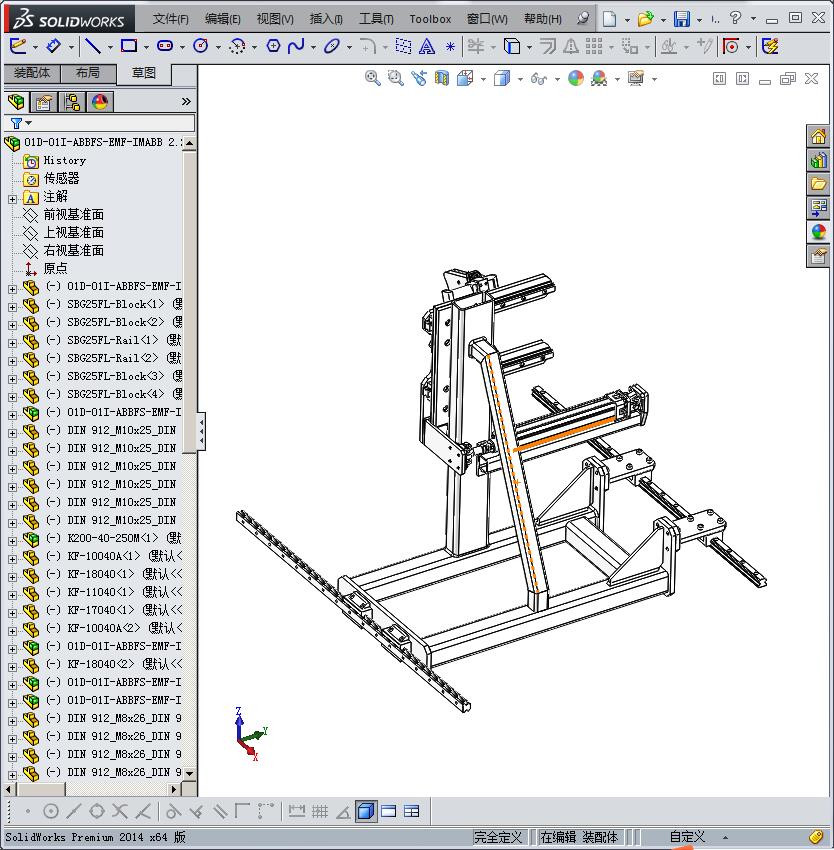Open the ConfigurationManager tab

(x=72, y=101)
